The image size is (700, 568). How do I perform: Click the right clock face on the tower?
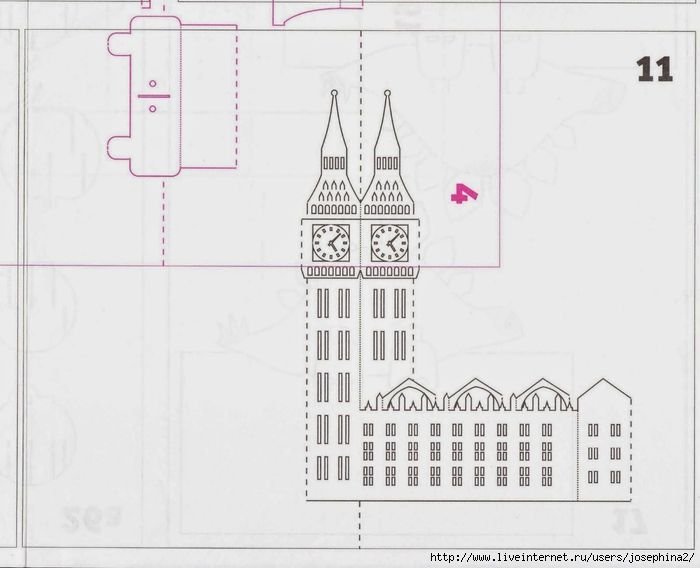389,242
